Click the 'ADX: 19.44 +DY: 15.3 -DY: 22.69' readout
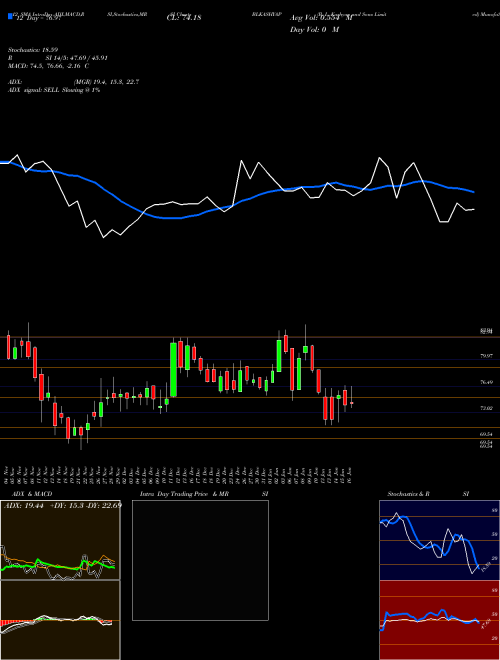500x660 pixels. 63,505
